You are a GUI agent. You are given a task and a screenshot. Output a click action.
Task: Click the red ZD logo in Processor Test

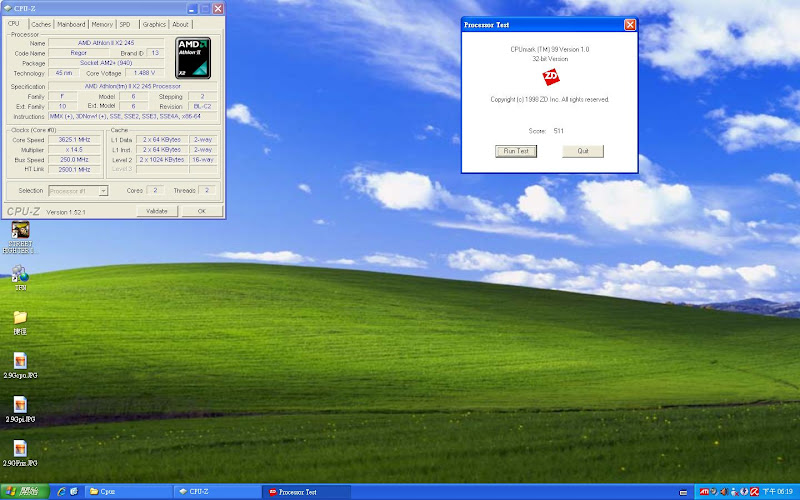point(551,77)
